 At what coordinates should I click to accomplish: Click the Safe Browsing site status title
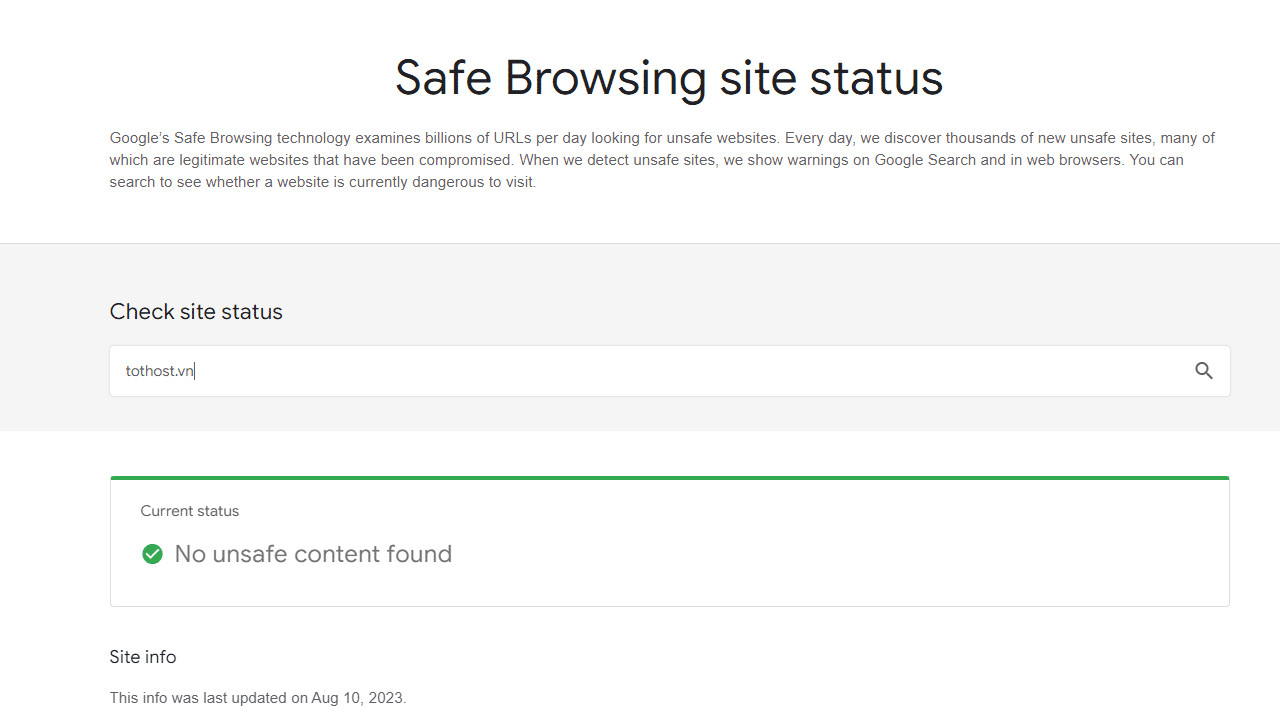(668, 77)
